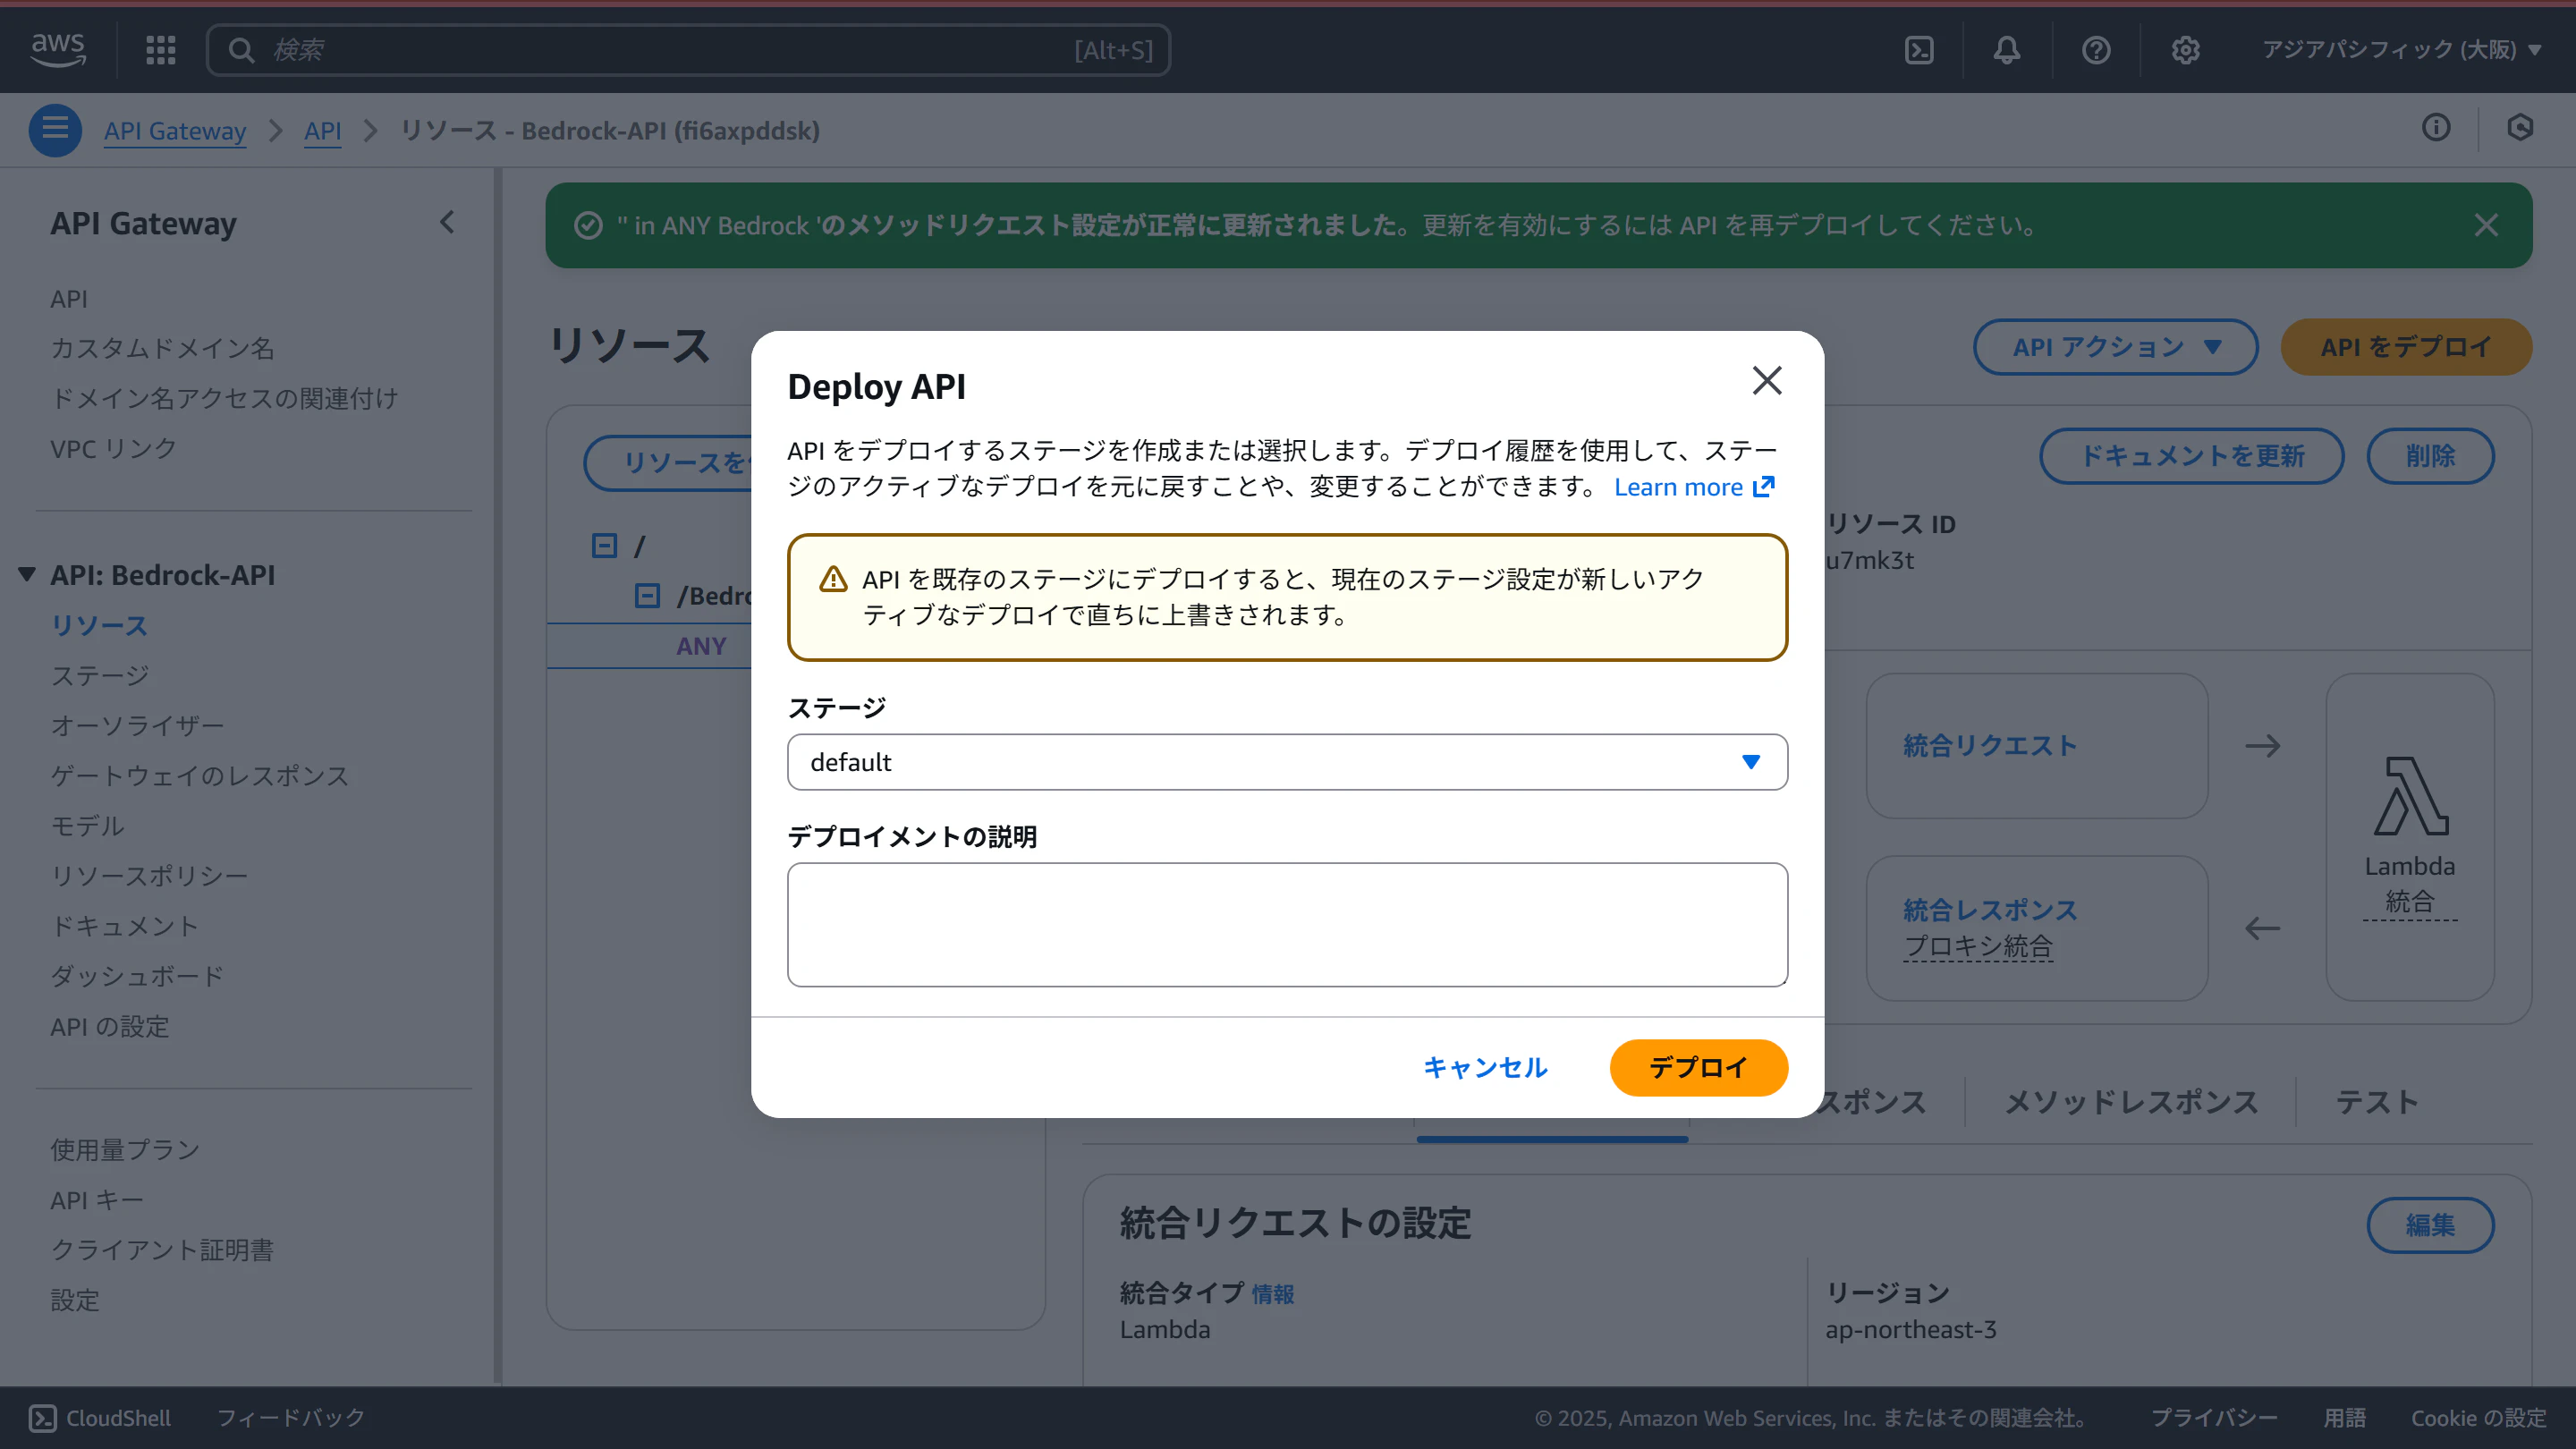Close the Deploy API dialog
Viewport: 2576px width, 1449px height.
point(1767,380)
